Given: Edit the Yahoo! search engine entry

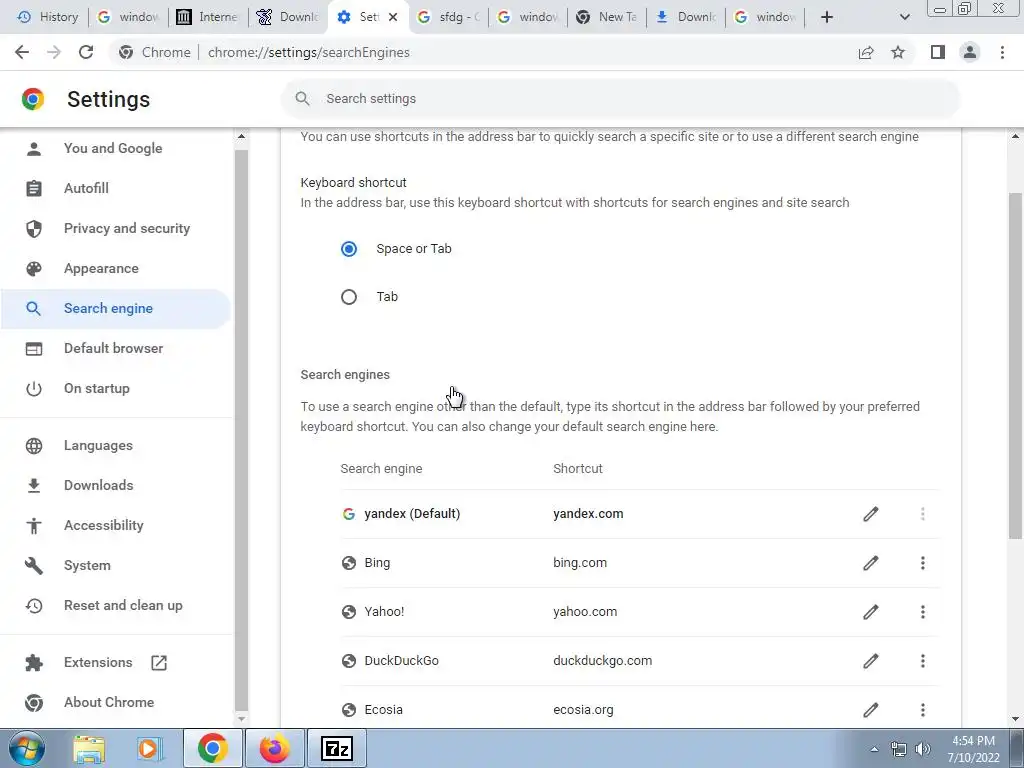Looking at the screenshot, I should tap(871, 612).
